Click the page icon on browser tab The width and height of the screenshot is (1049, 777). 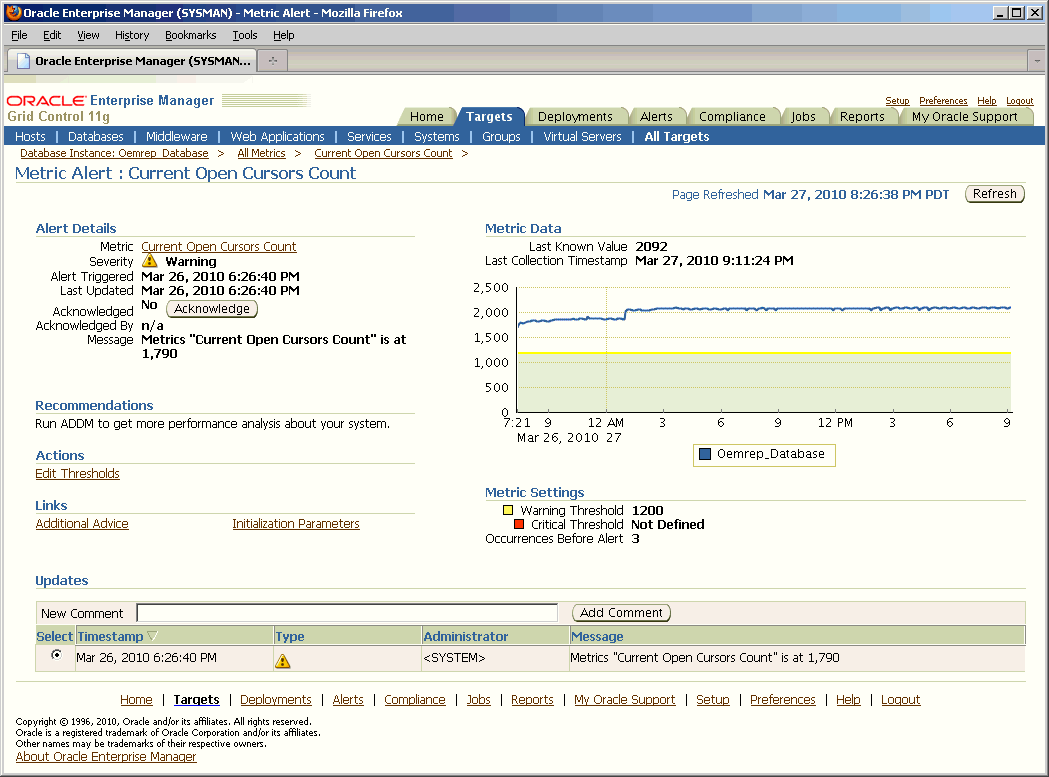(23, 61)
